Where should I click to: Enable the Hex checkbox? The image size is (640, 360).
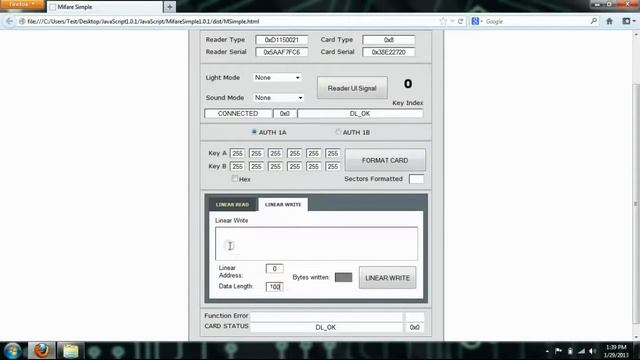tap(235, 178)
